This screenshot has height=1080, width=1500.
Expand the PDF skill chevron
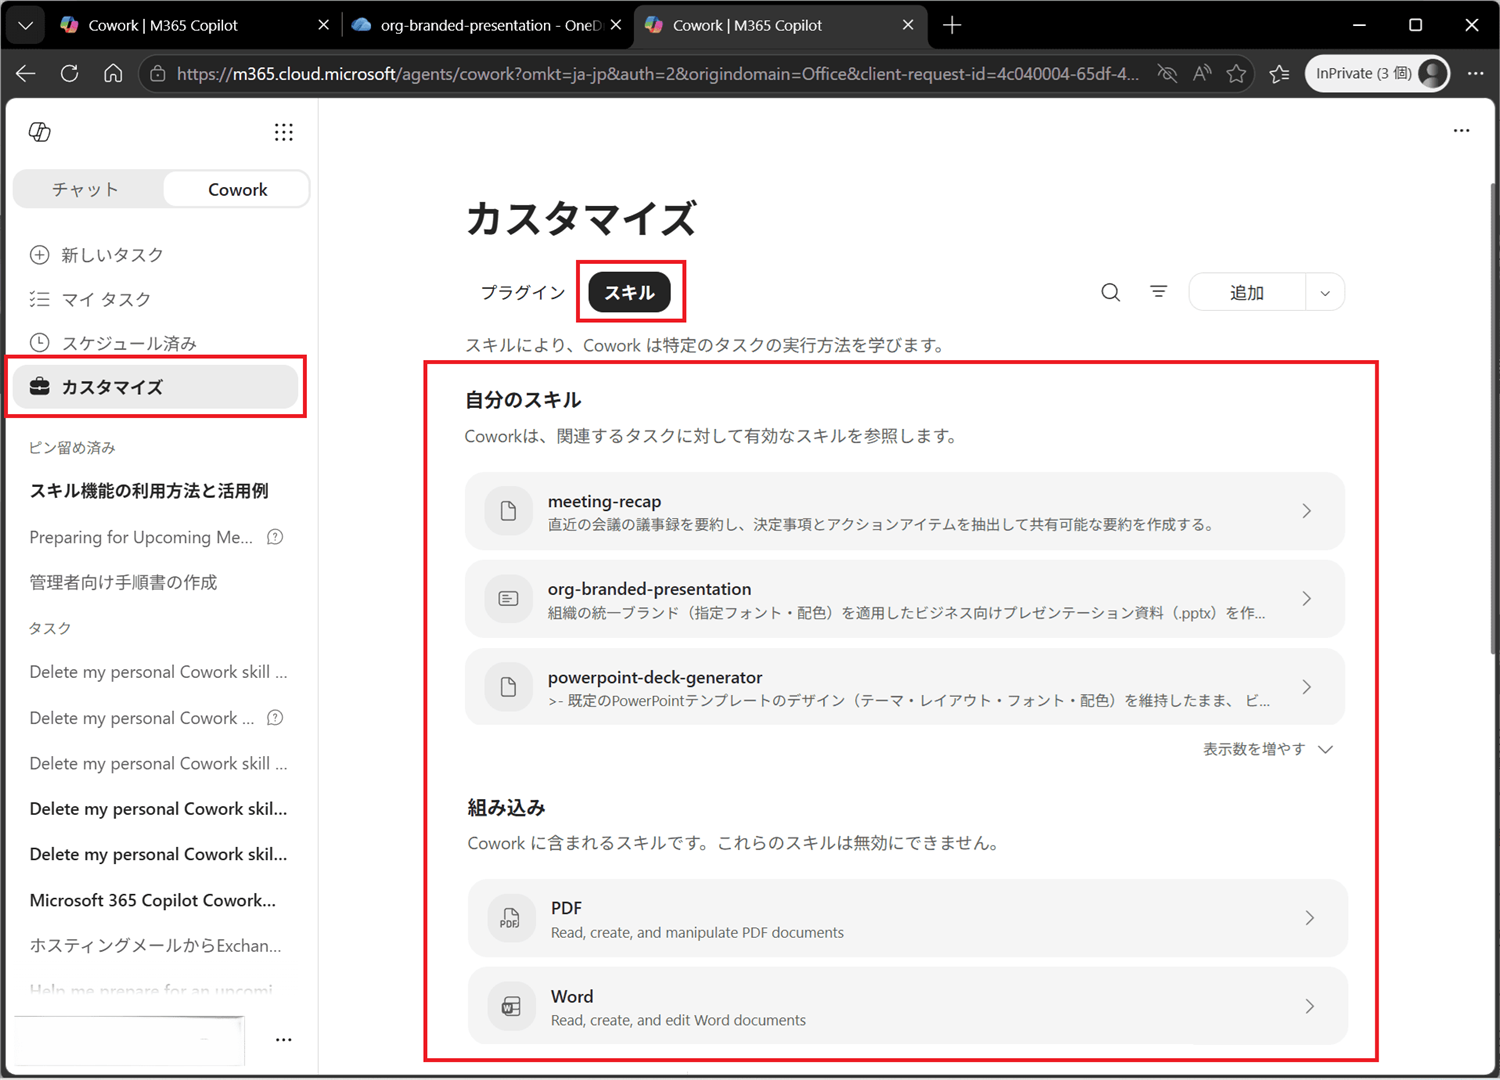pos(1309,918)
